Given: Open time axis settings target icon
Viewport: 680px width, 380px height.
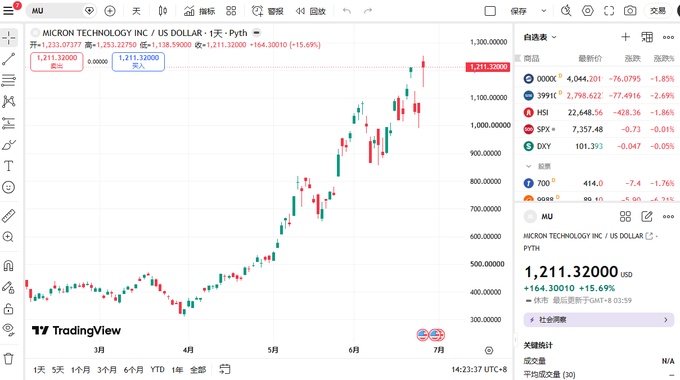Looking at the screenshot, I should 489,350.
